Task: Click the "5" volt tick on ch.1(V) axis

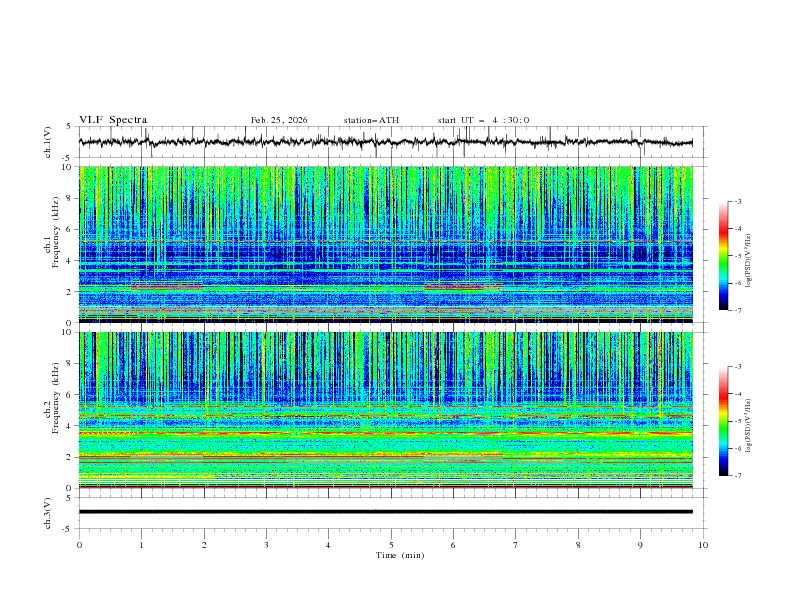Action: pos(70,127)
